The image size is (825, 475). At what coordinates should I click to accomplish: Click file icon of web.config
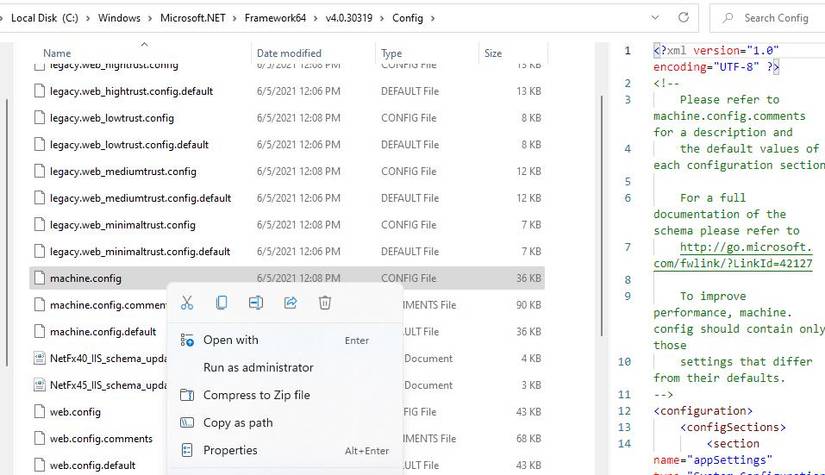point(39,411)
